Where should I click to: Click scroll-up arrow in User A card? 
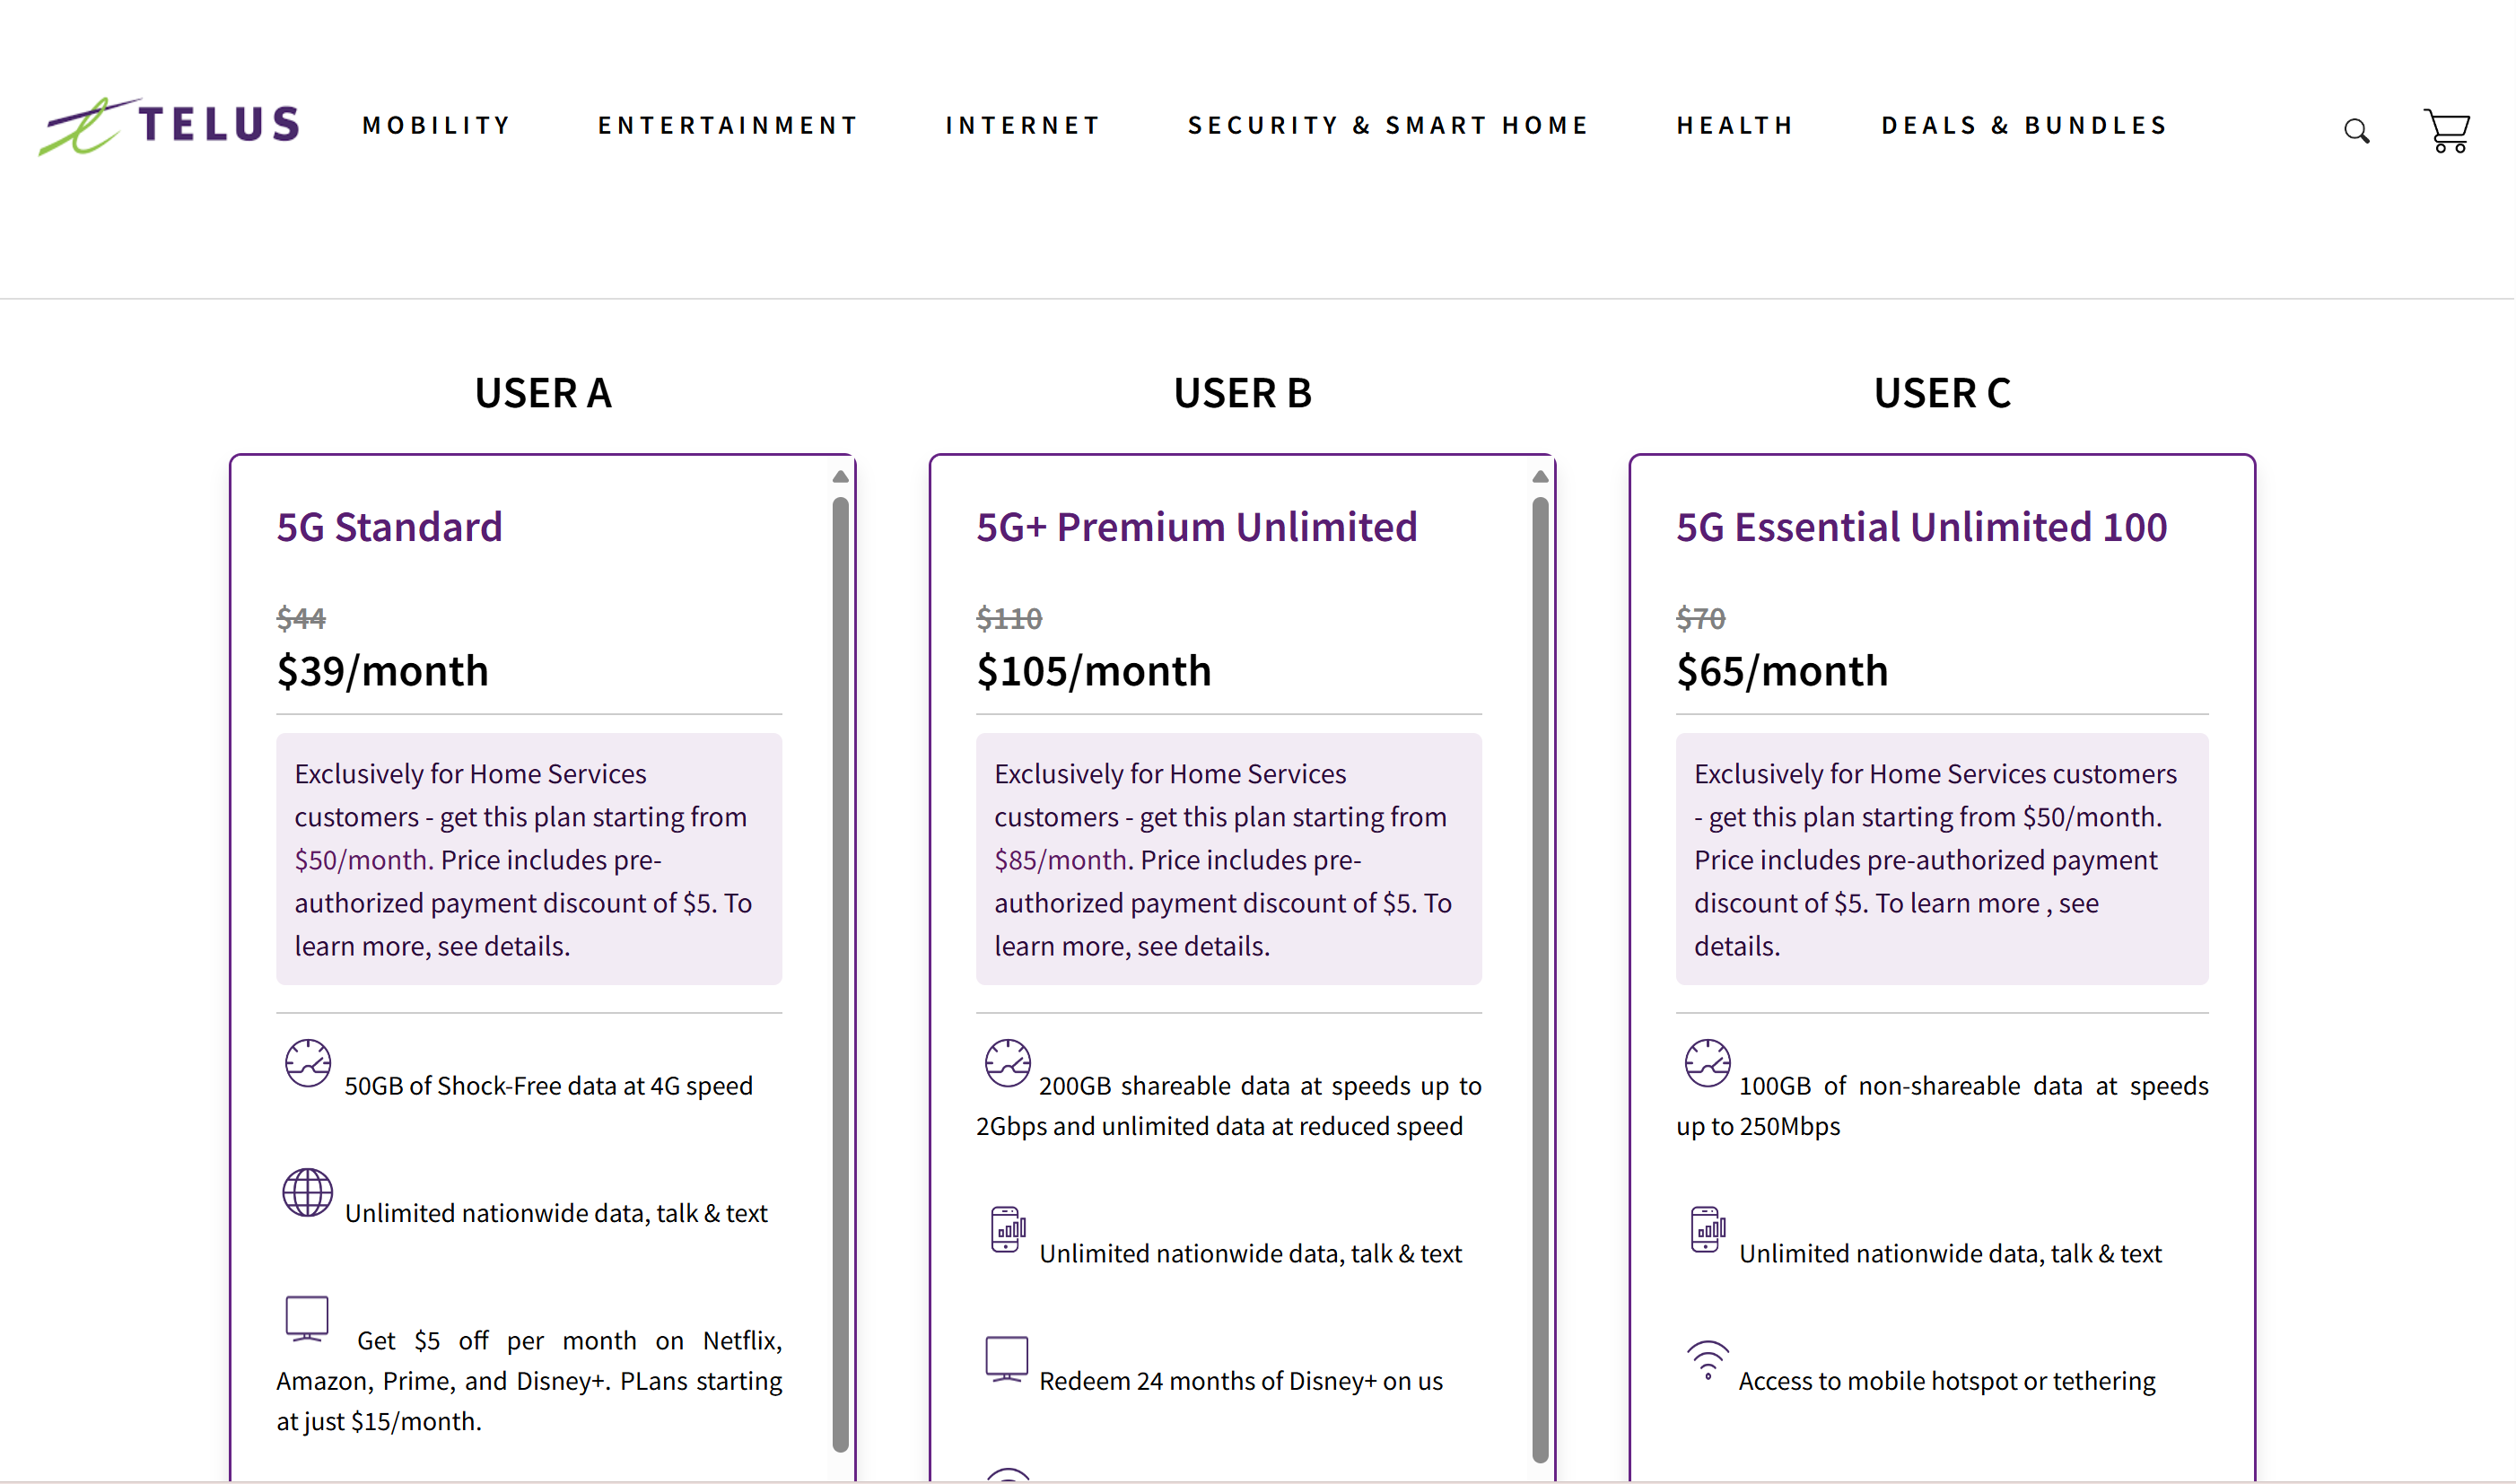(x=840, y=477)
